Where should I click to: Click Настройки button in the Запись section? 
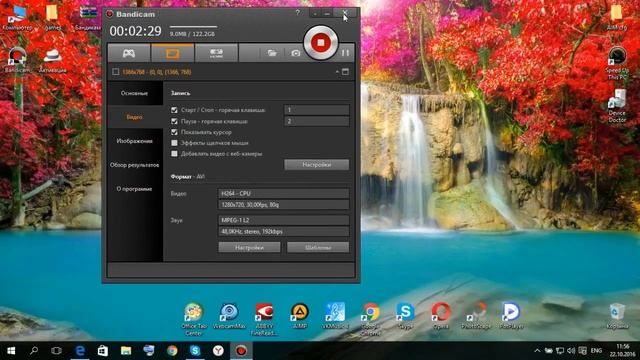pyautogui.click(x=317, y=164)
